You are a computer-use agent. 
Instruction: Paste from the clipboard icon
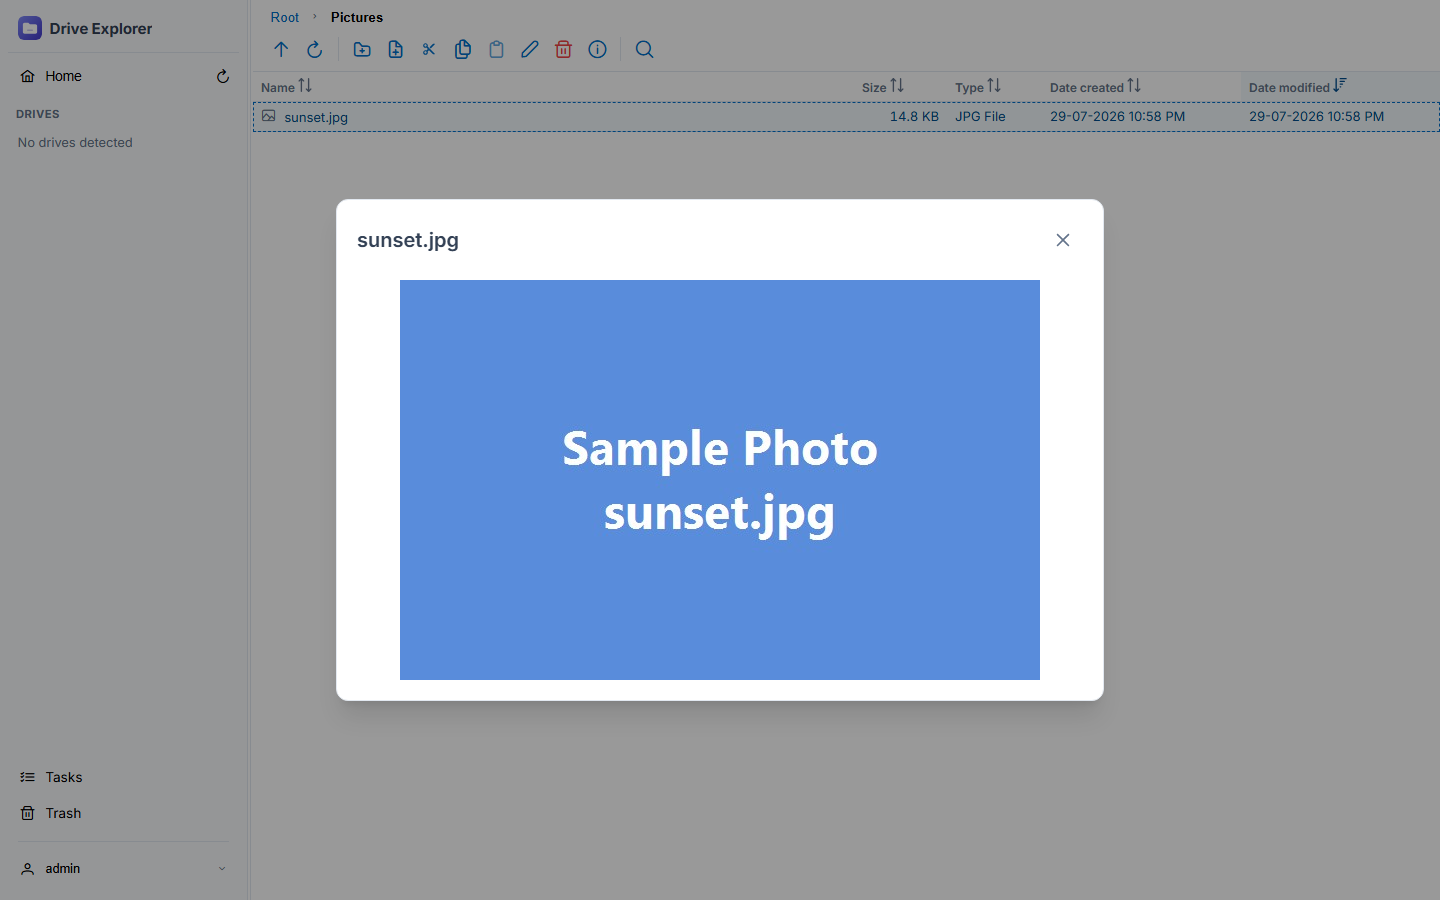496,49
